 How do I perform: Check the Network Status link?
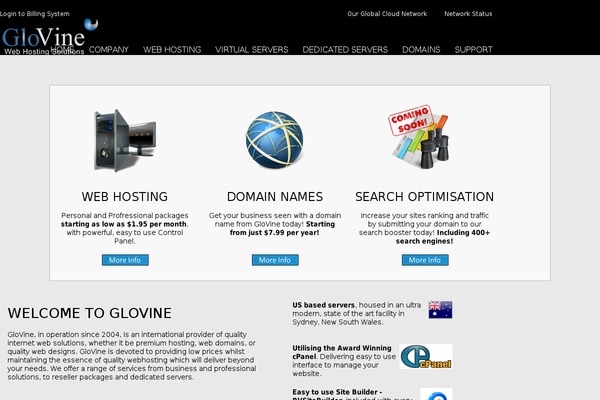pos(468,14)
